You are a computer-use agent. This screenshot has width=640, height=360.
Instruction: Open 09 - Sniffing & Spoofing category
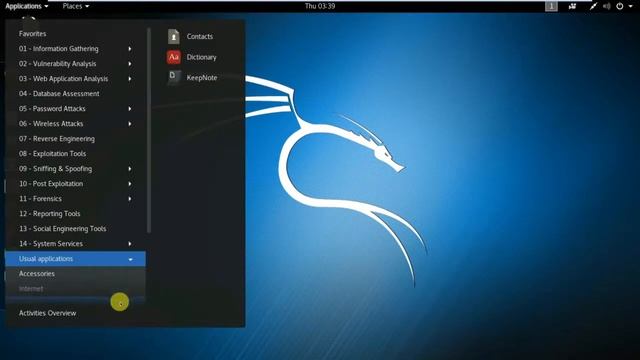click(x=55, y=169)
